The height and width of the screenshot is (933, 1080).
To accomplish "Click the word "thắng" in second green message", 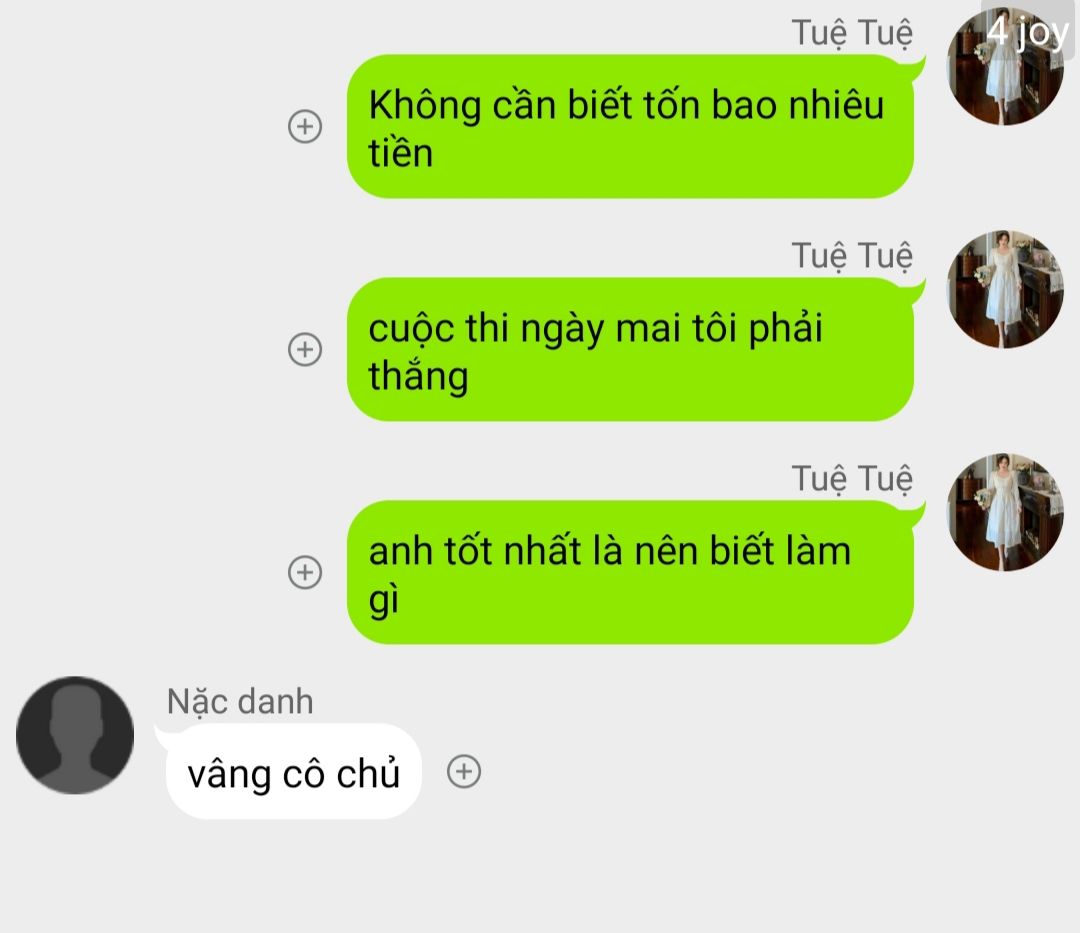I will click(418, 377).
